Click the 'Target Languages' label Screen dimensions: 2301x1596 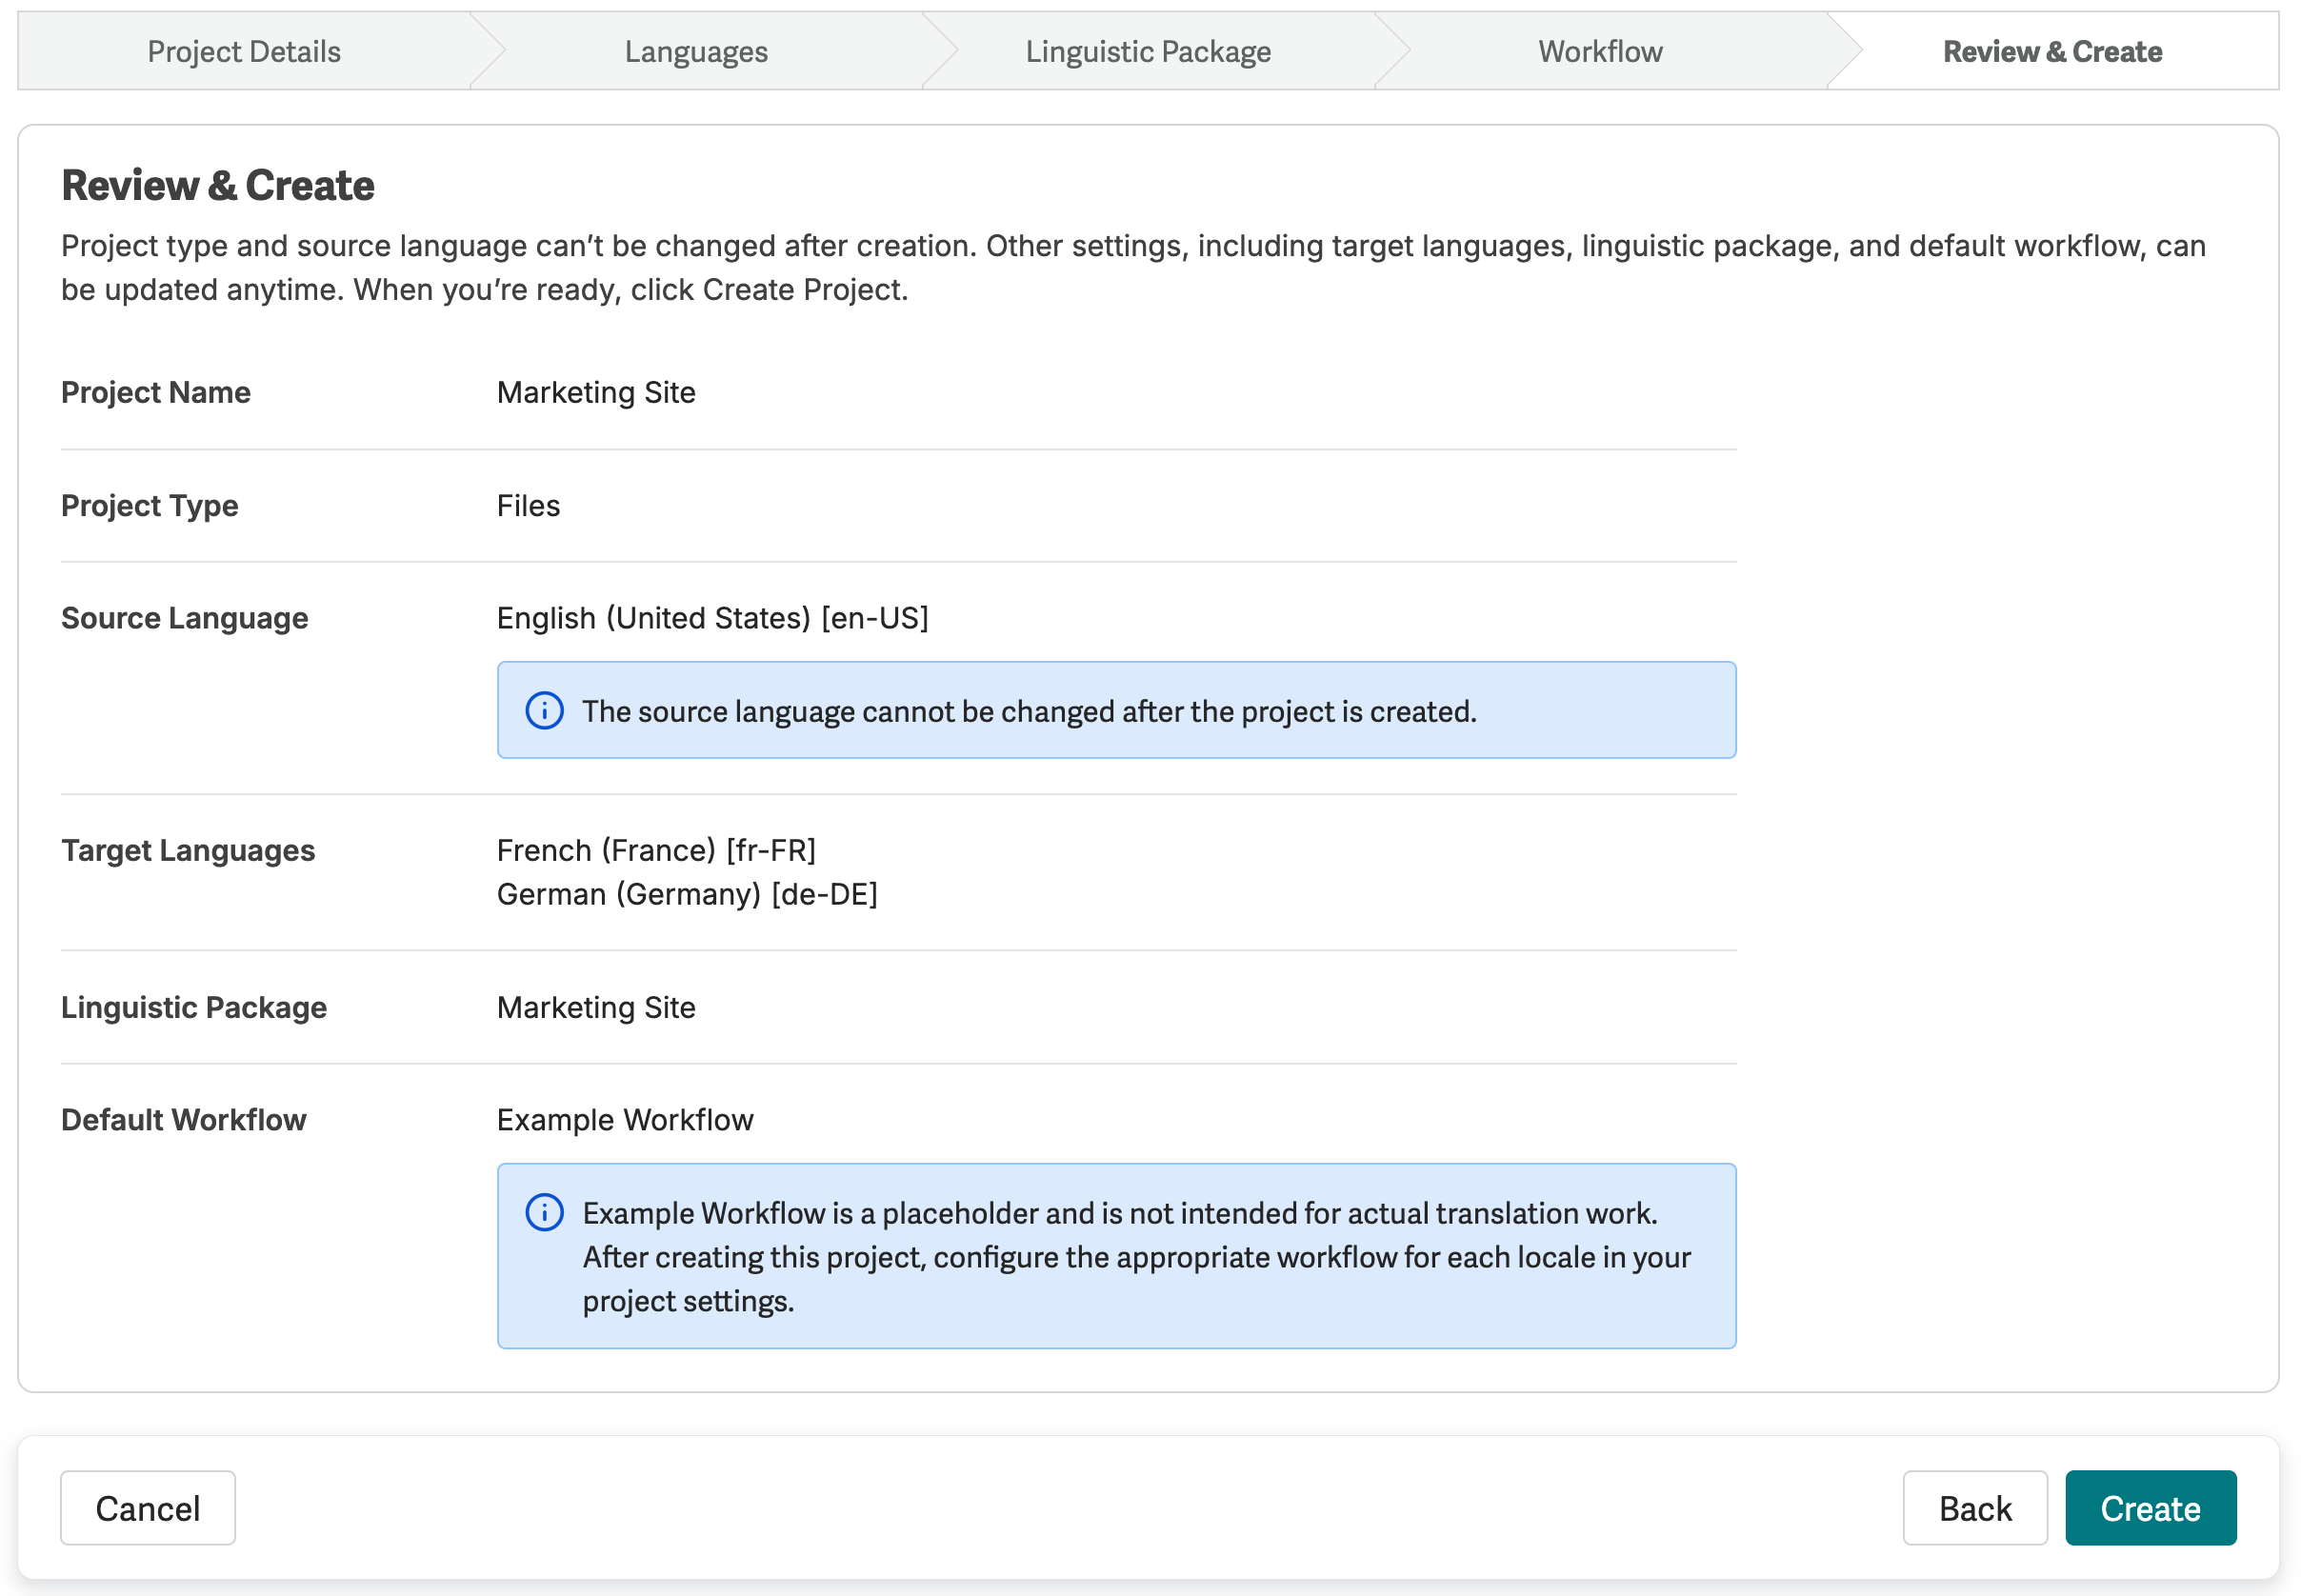[188, 851]
